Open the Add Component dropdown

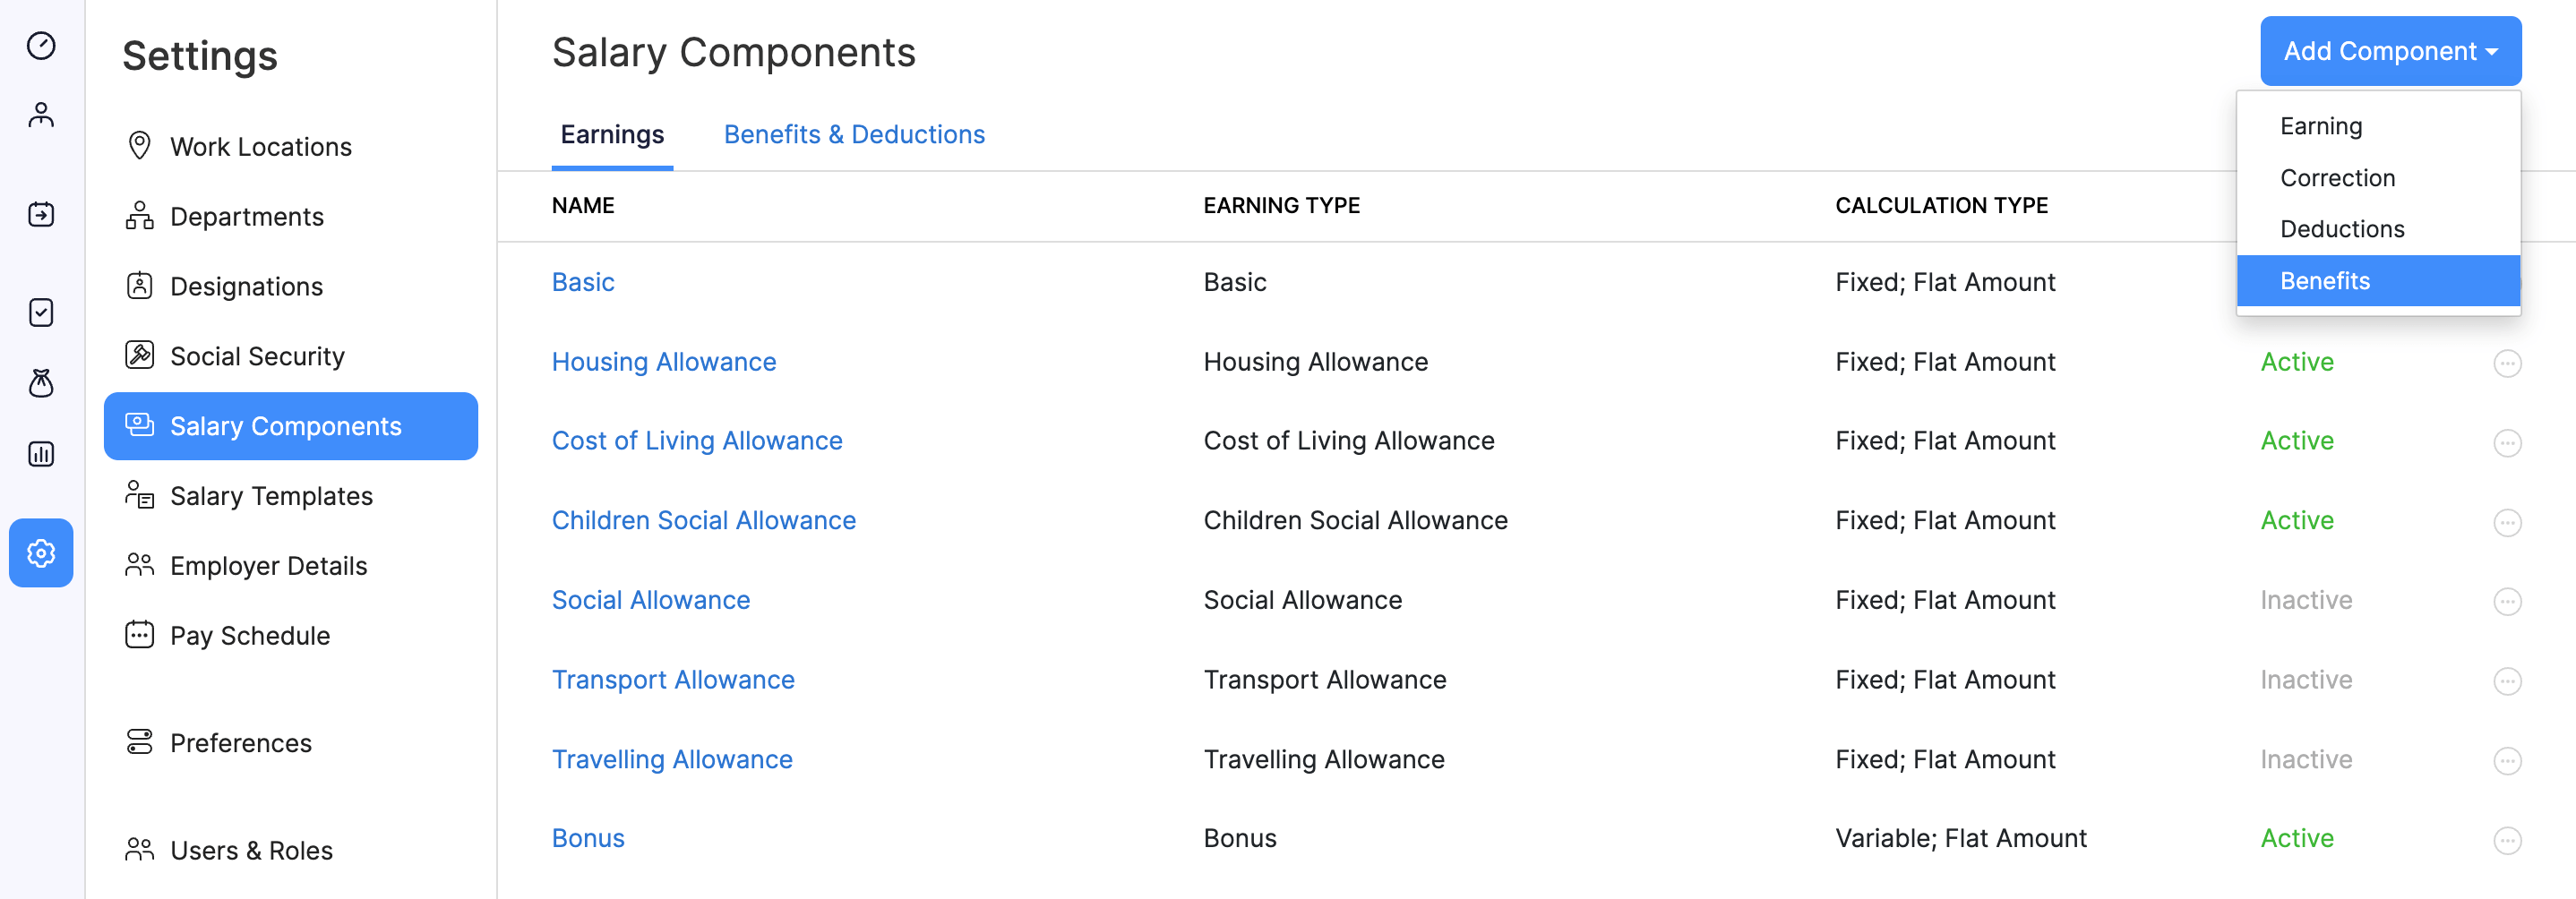[2390, 51]
